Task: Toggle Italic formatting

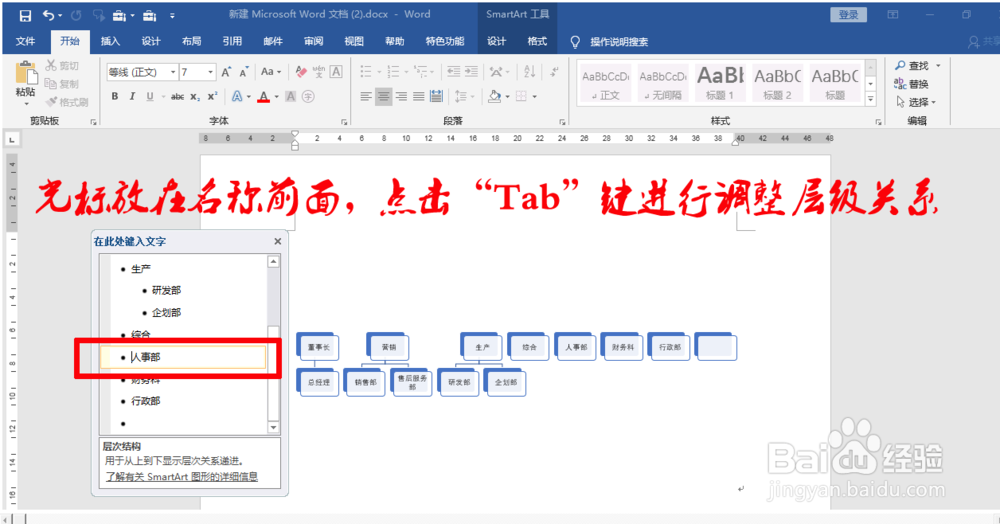Action: tap(132, 96)
